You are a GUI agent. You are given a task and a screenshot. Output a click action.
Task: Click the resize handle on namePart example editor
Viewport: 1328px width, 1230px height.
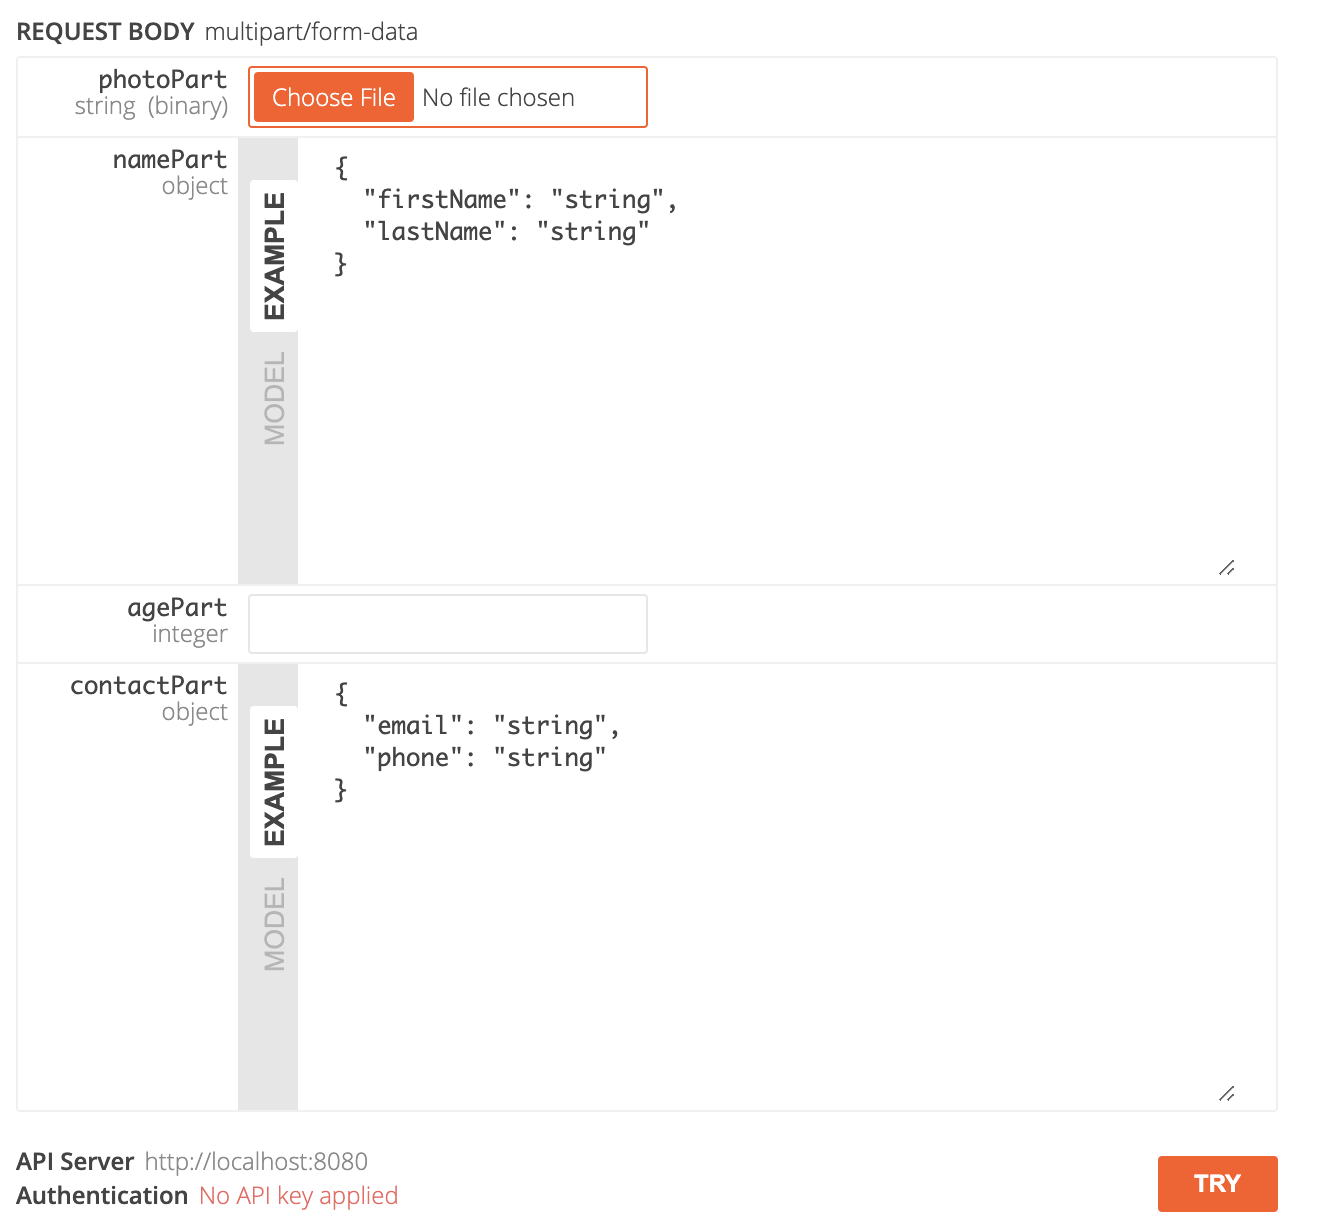click(x=1228, y=568)
